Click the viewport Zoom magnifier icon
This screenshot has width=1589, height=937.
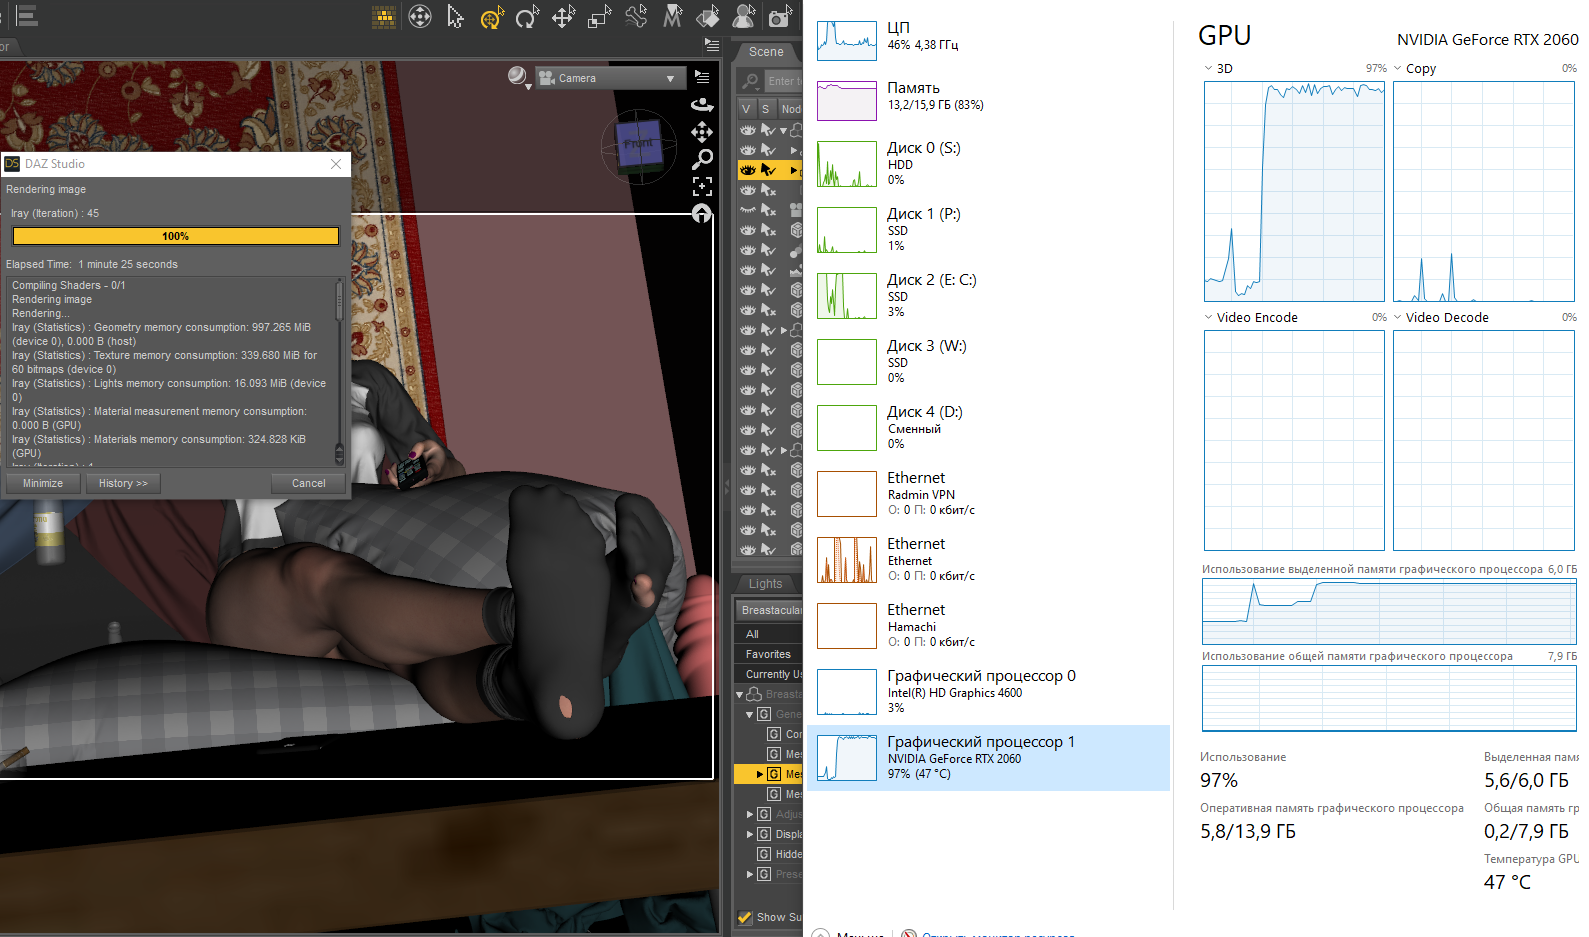click(x=702, y=159)
